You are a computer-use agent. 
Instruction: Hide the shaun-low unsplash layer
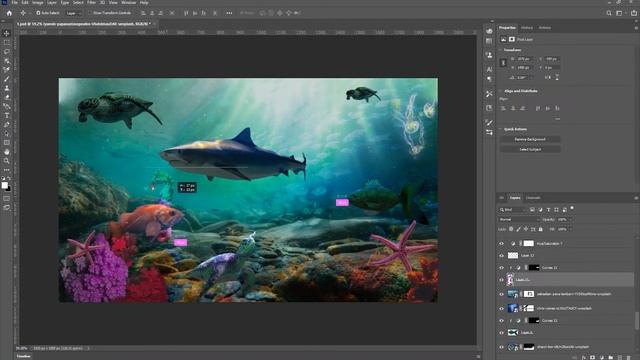tap(501, 347)
